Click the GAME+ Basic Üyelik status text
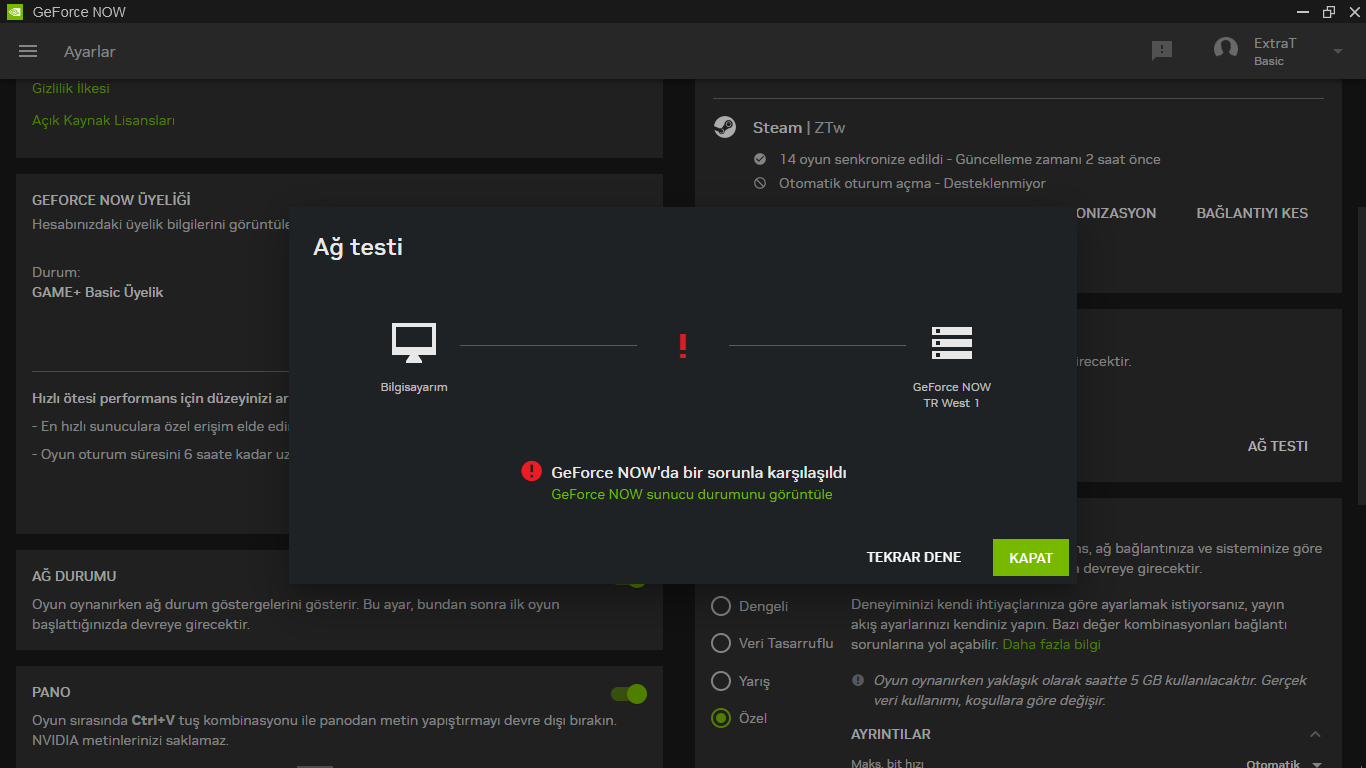The width and height of the screenshot is (1366, 768). coord(98,292)
